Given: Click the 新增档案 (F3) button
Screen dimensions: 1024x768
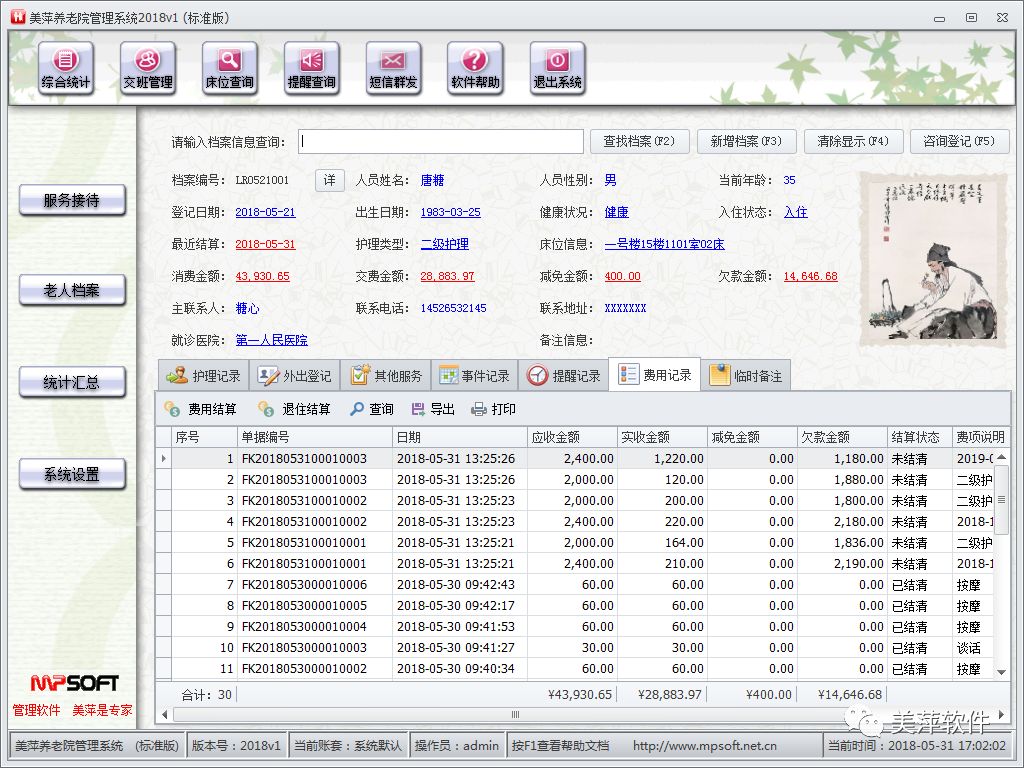Looking at the screenshot, I should coord(745,141).
